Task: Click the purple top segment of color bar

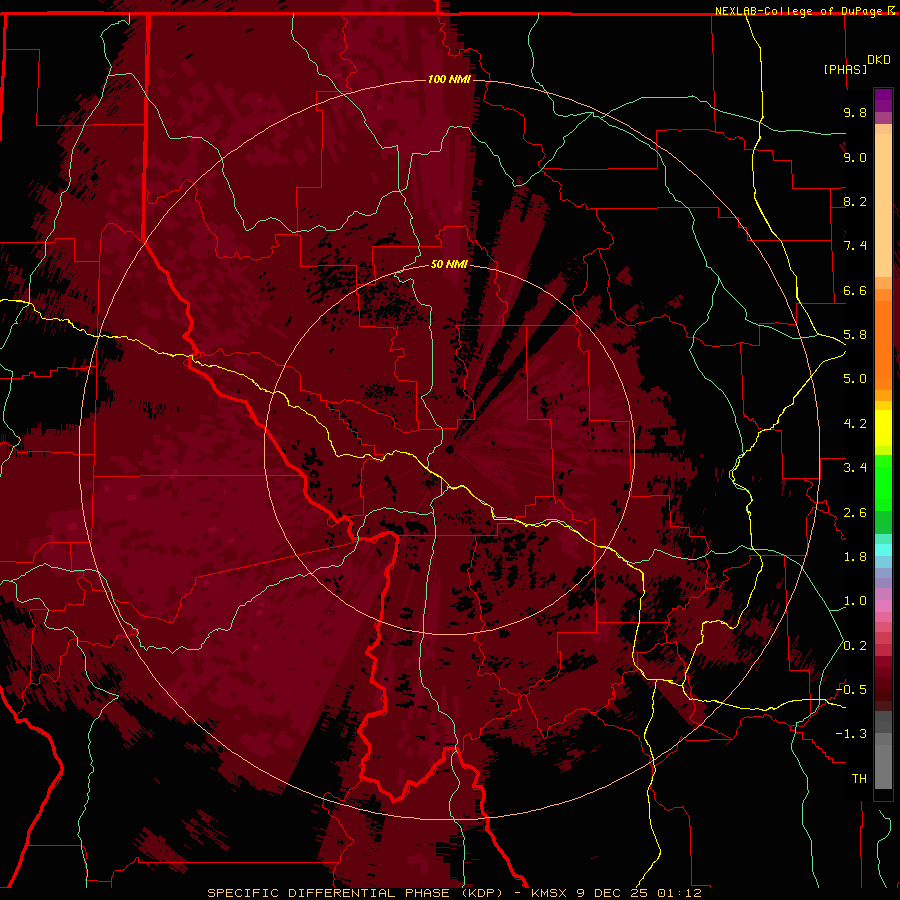Action: point(883,100)
